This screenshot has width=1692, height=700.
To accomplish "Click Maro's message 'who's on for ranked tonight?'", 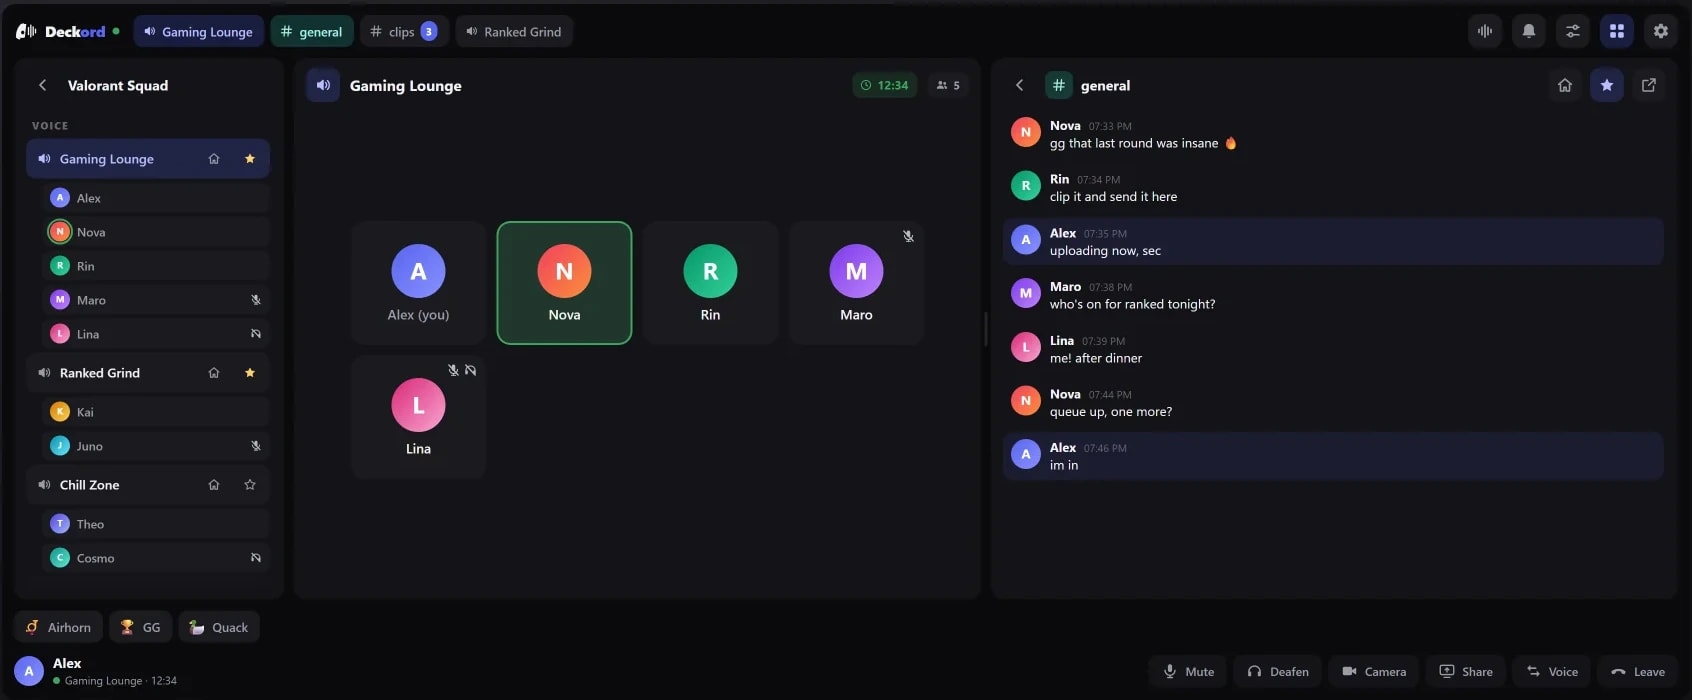I will click(1133, 304).
